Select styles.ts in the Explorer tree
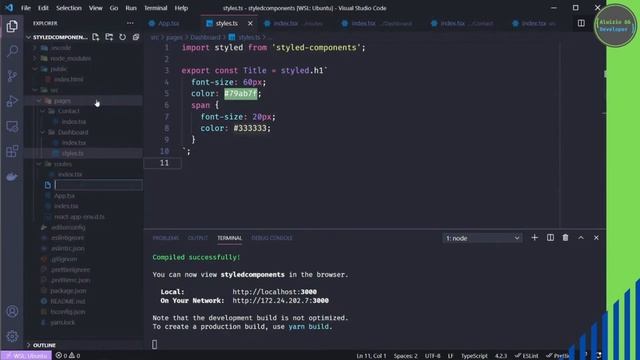The height and width of the screenshot is (360, 640). (x=73, y=153)
